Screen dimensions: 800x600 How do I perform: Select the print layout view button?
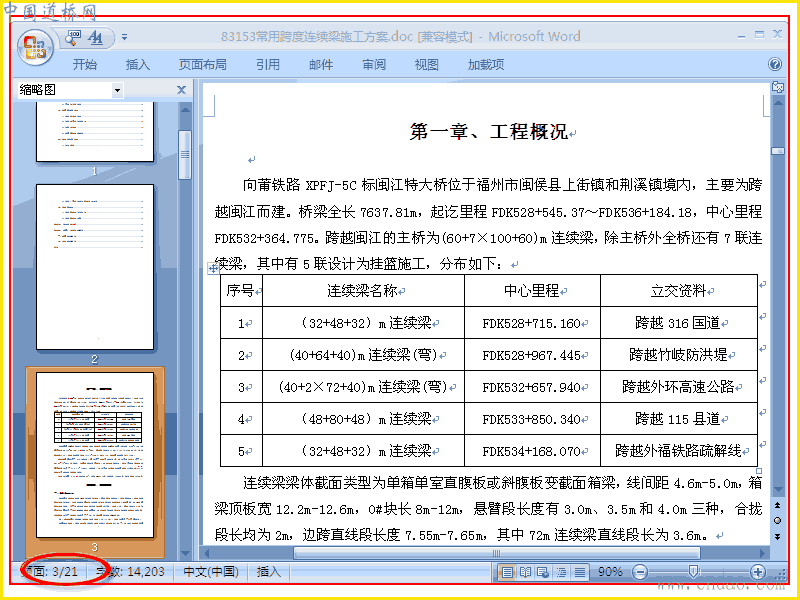(x=507, y=572)
